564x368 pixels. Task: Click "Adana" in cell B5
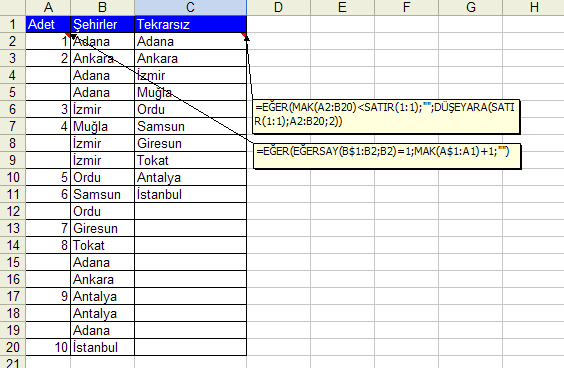tap(91, 92)
